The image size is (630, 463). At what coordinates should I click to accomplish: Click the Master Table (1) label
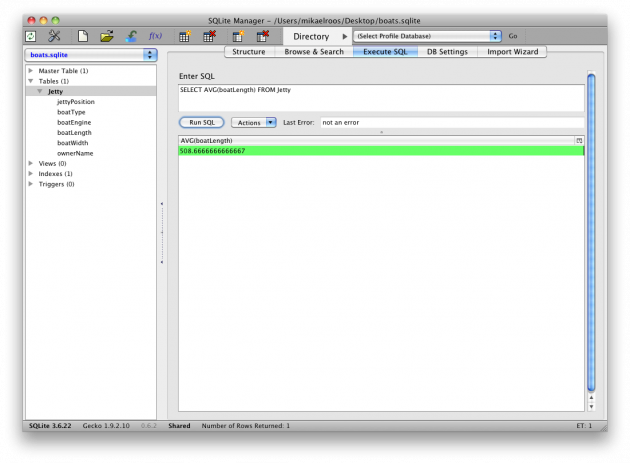pyautogui.click(x=63, y=71)
